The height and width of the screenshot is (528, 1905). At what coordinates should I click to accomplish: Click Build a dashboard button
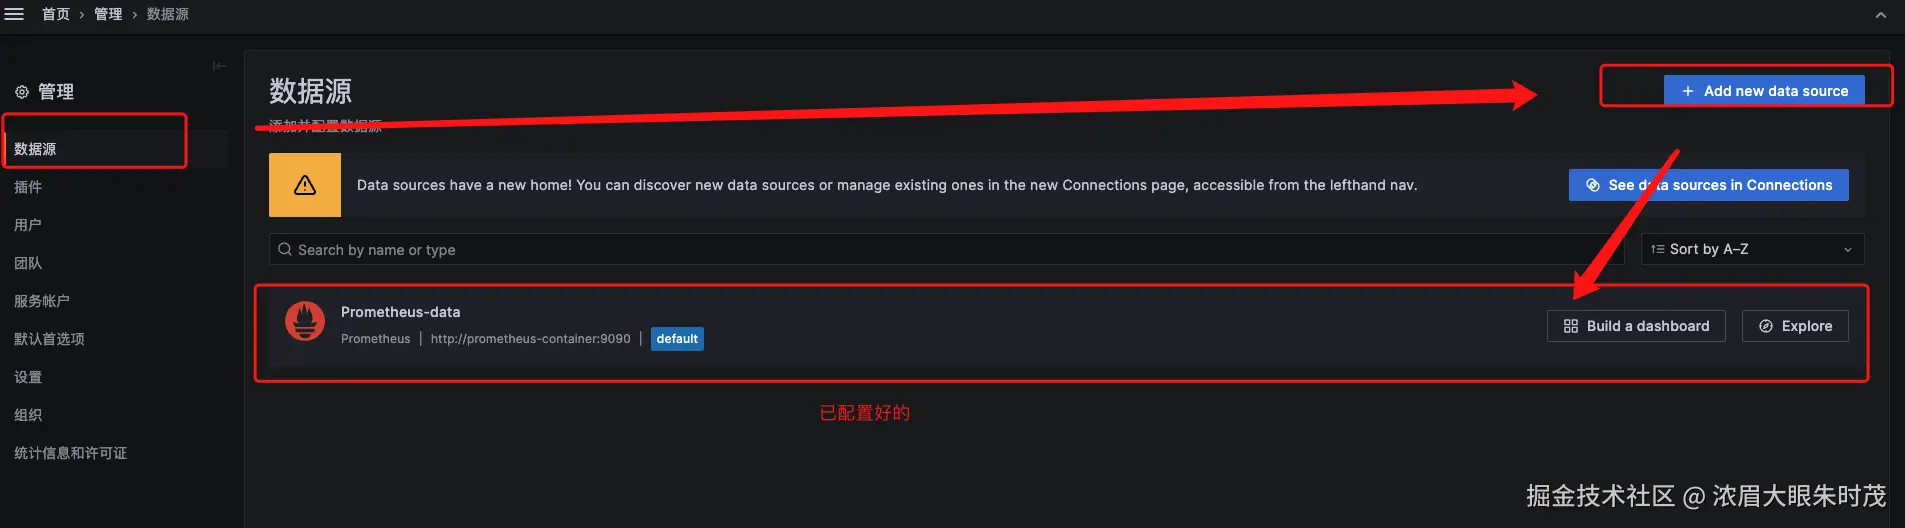(x=1636, y=326)
